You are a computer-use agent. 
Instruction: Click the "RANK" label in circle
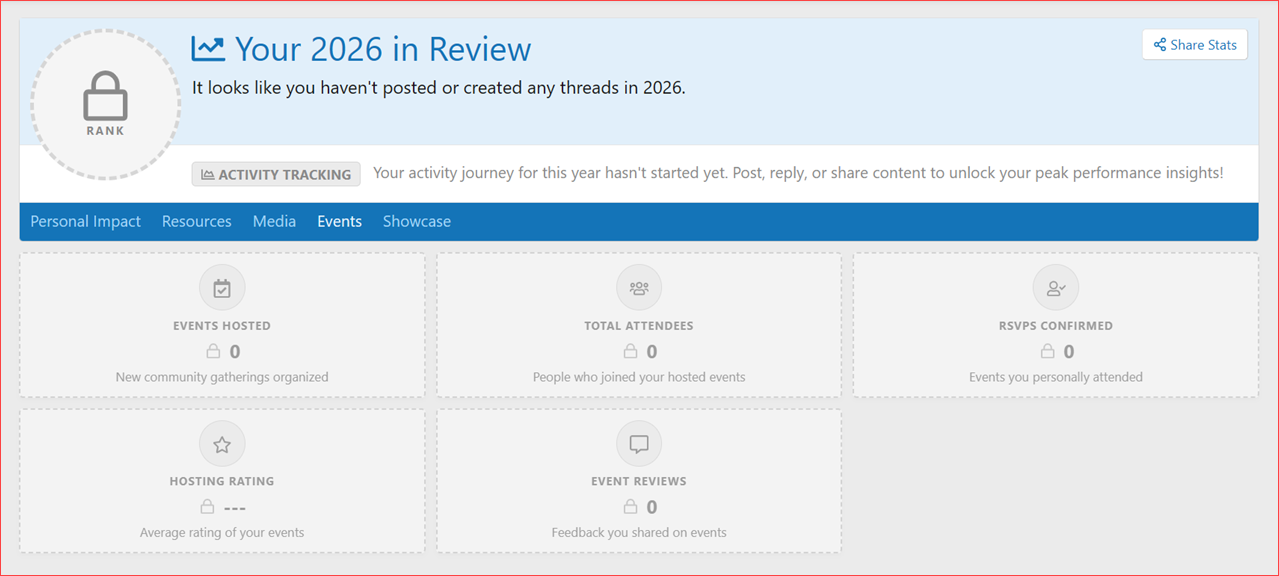tap(105, 131)
